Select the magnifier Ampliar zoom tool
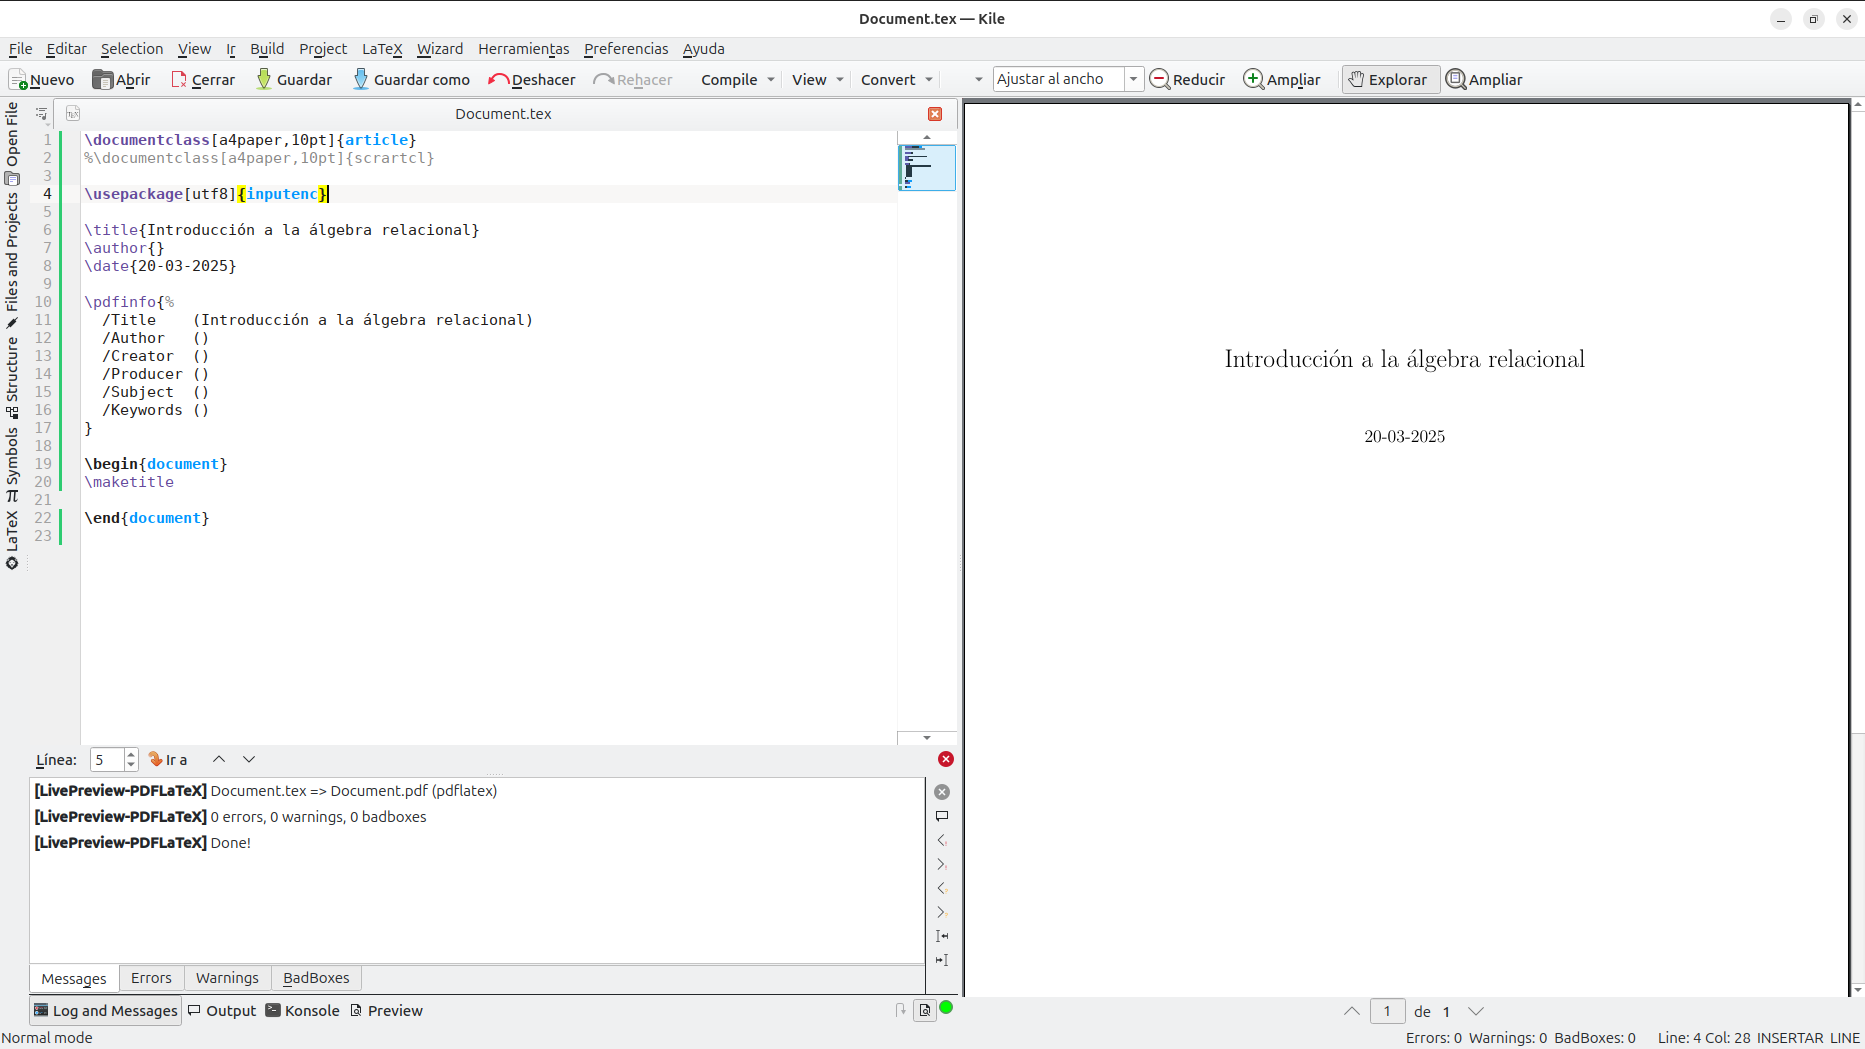The width and height of the screenshot is (1865, 1049). tap(1485, 80)
